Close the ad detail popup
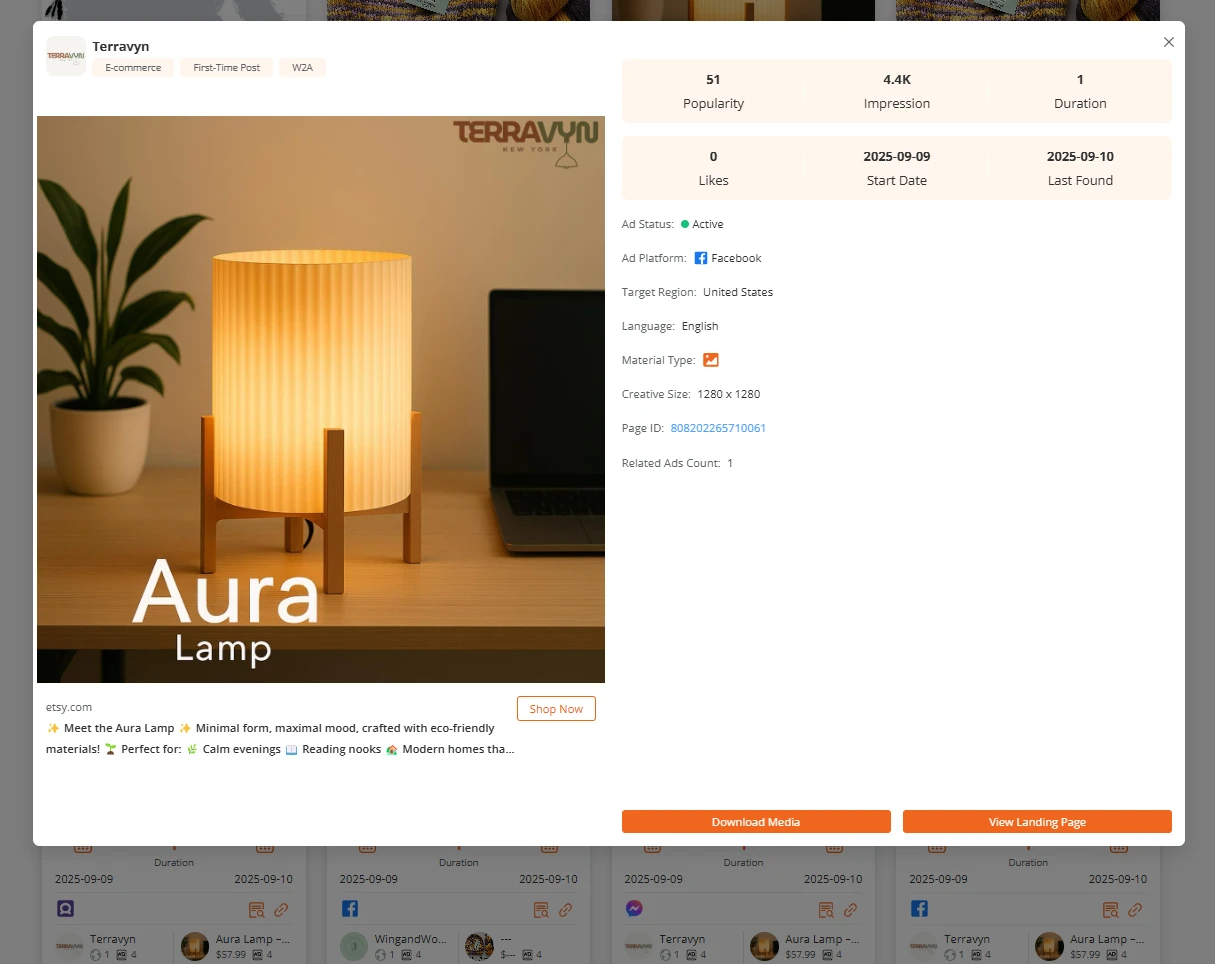Screen dimensions: 1215x964 pos(1168,42)
